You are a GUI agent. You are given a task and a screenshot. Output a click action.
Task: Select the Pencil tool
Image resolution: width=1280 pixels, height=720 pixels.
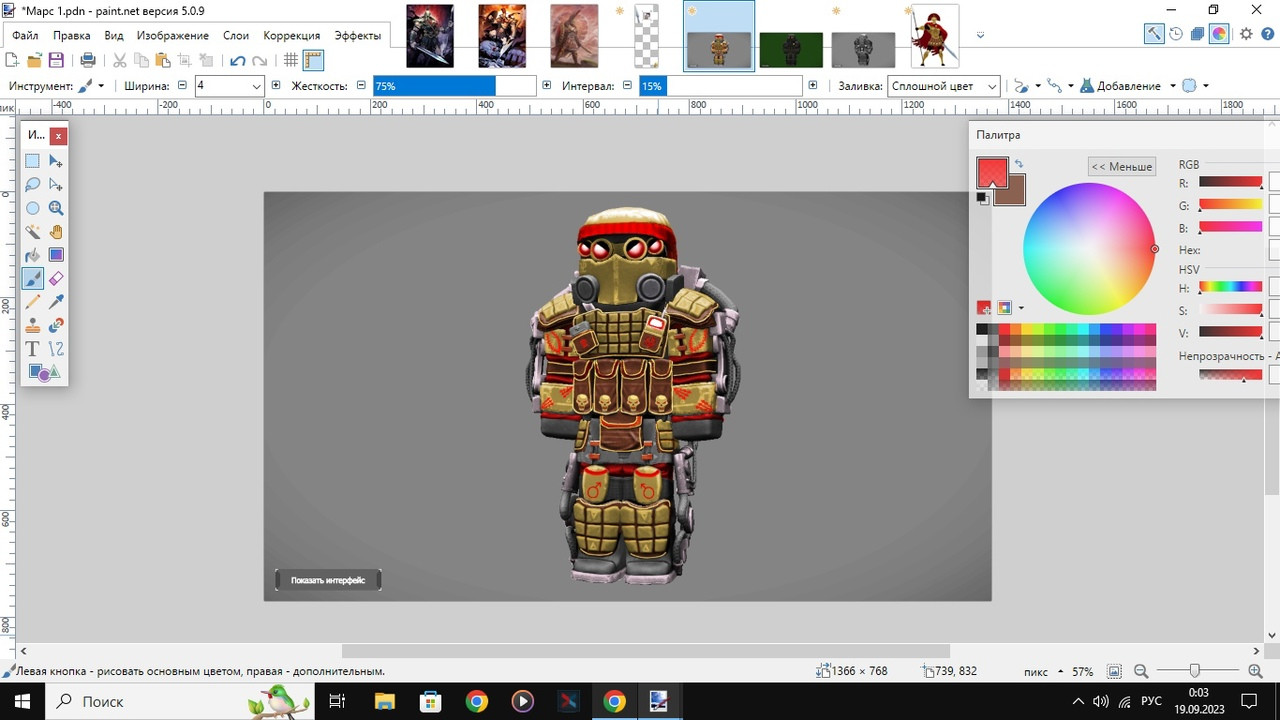tap(33, 302)
